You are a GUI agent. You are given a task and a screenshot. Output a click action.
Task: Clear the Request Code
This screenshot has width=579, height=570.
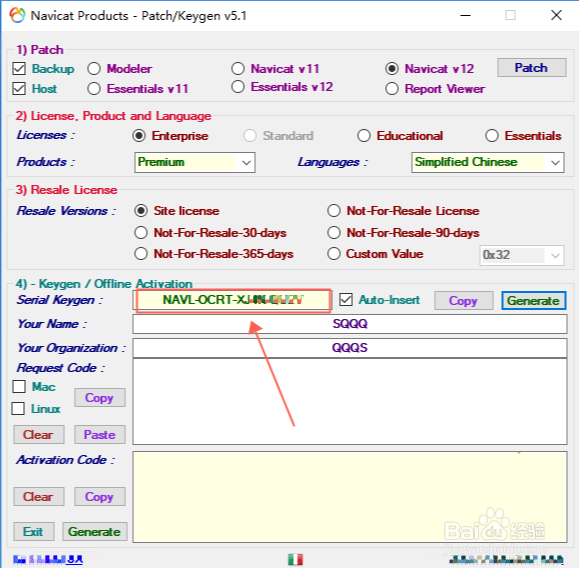tap(39, 435)
